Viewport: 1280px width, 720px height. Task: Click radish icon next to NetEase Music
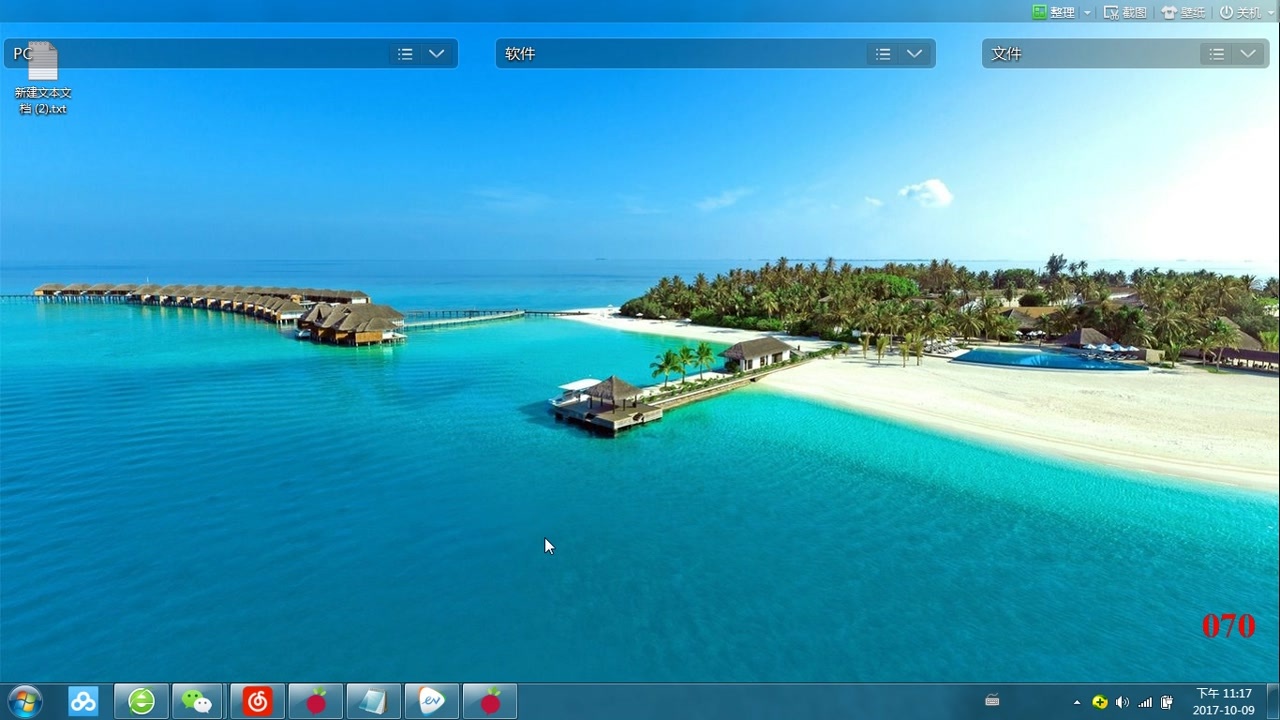316,701
